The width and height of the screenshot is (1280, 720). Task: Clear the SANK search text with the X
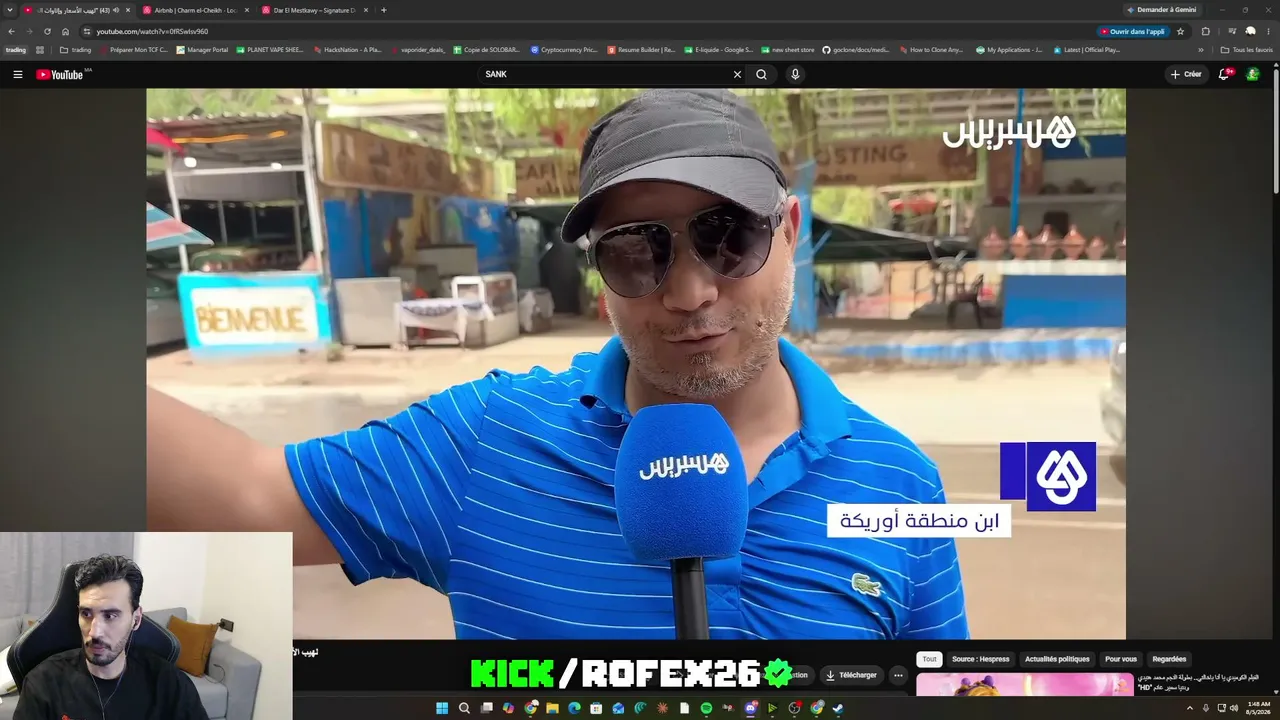[x=737, y=74]
